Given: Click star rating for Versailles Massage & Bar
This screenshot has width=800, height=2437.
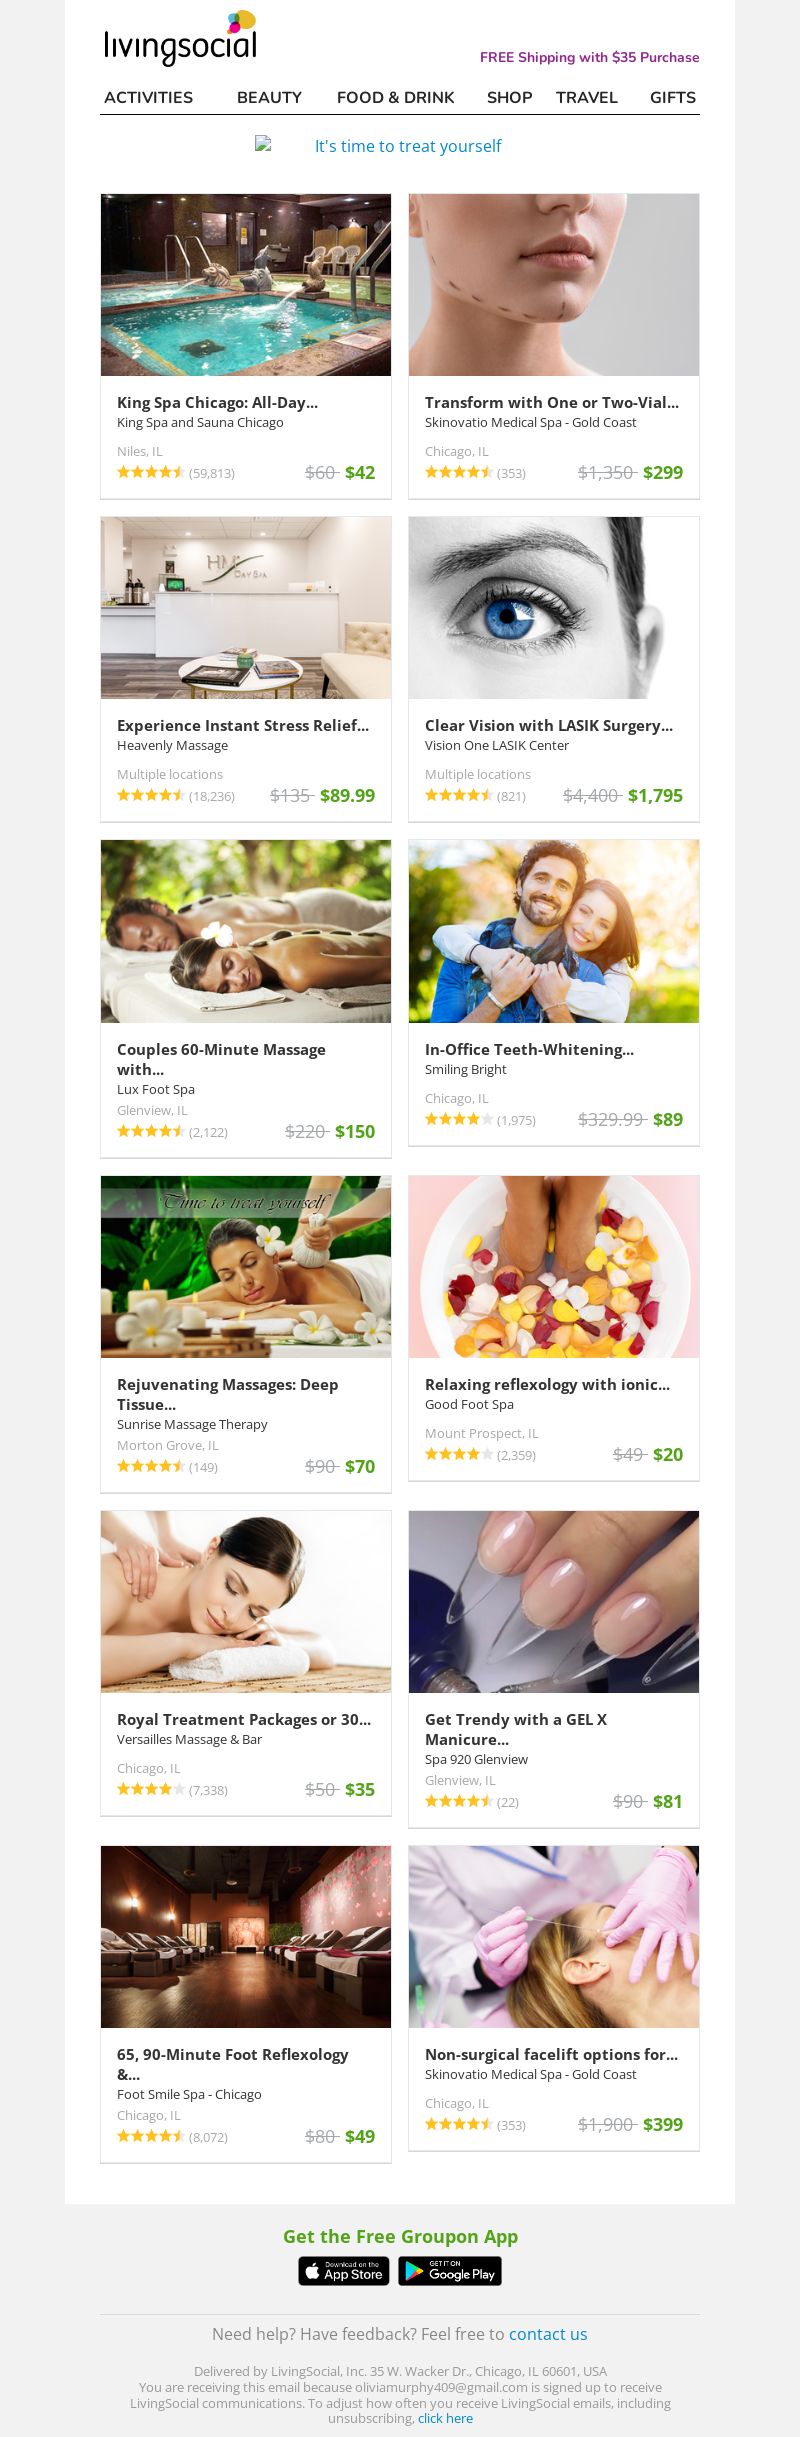Looking at the screenshot, I should point(151,1789).
